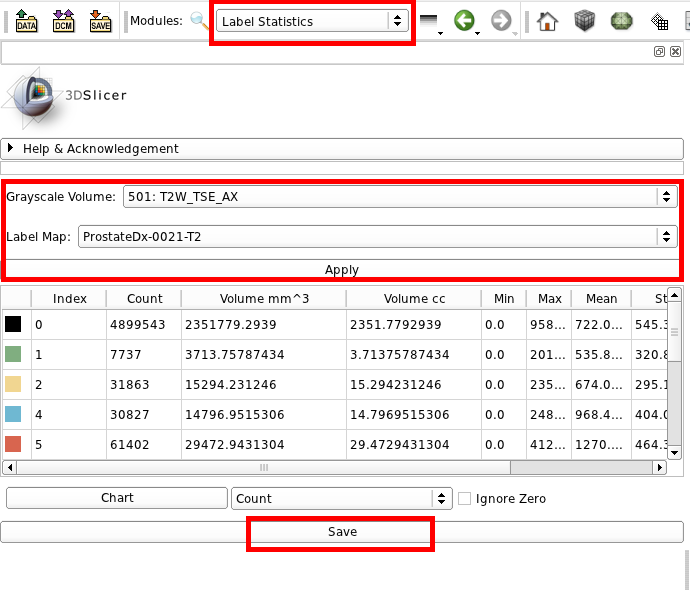
Task: Click the Chart button
Action: coord(117,498)
